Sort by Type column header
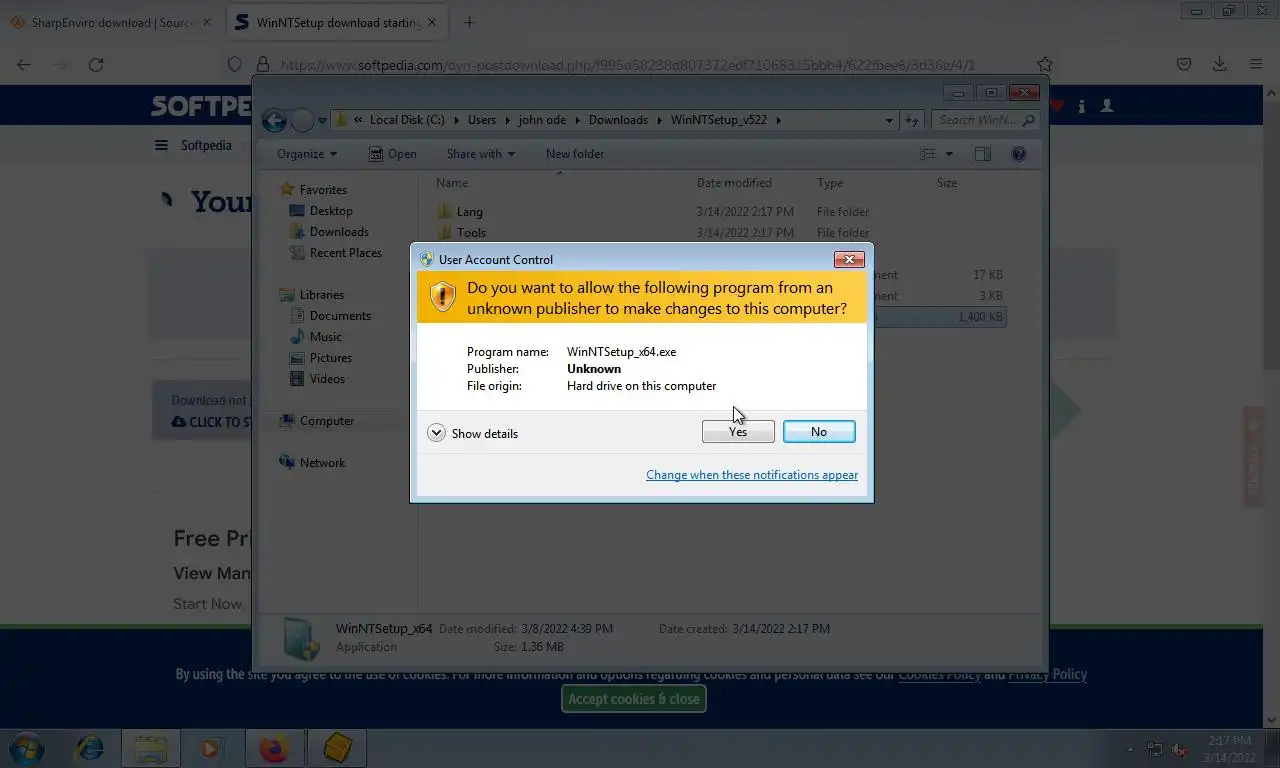Viewport: 1280px width, 768px height. click(x=830, y=183)
